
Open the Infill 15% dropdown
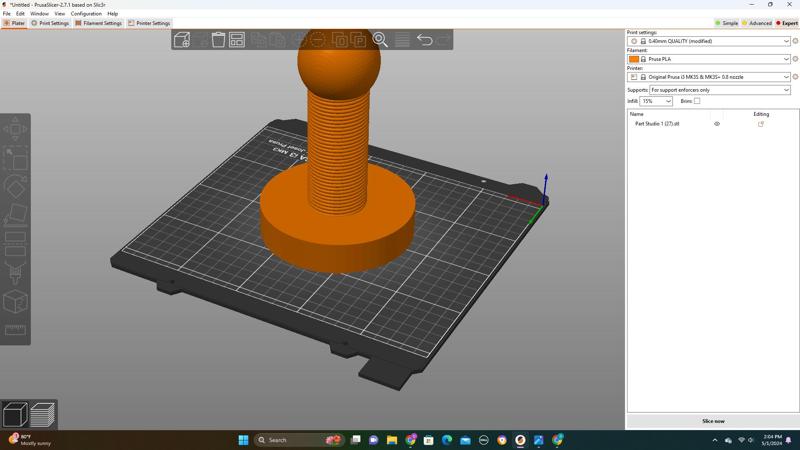coord(656,101)
